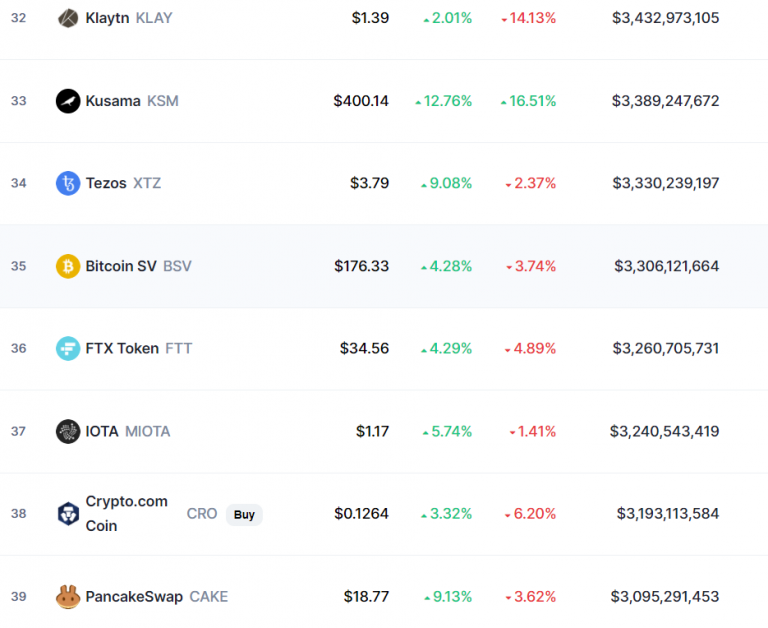Open the PancakeSwap CAKE name link
The width and height of the screenshot is (768, 628).
tap(157, 596)
